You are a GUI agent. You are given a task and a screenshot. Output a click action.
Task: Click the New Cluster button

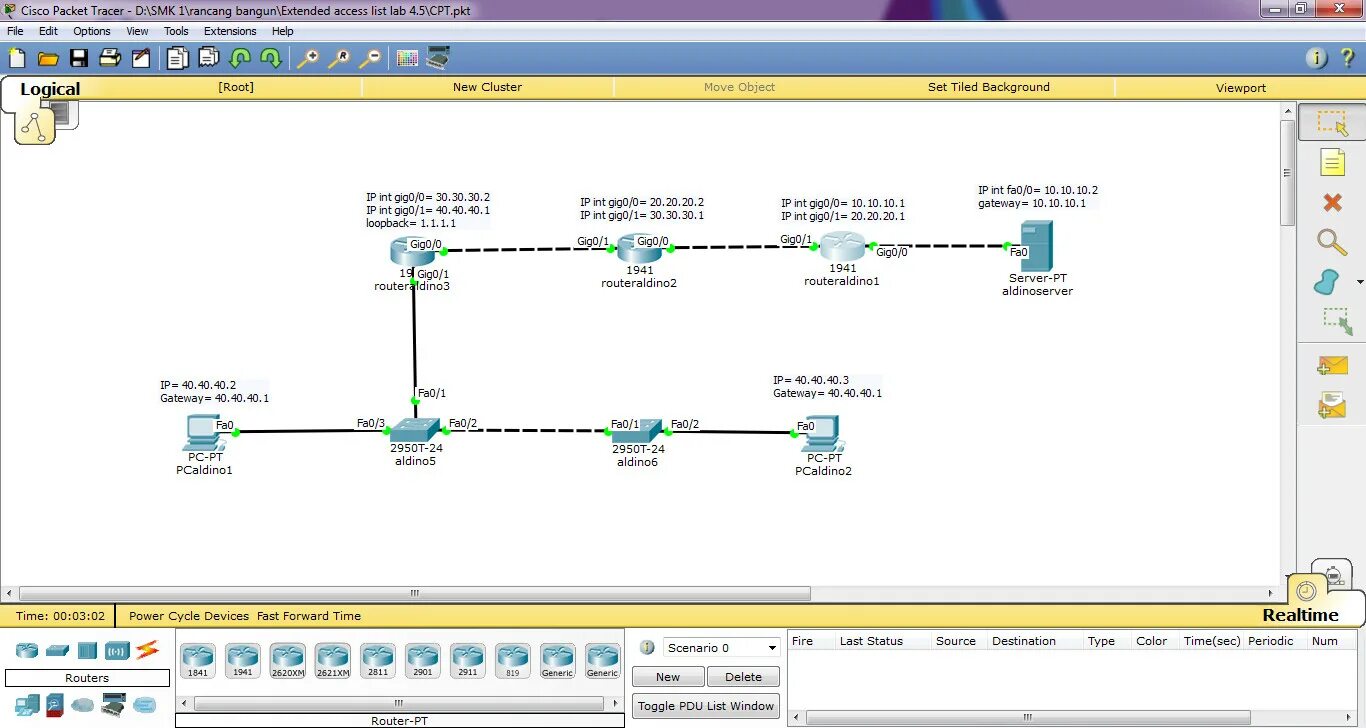487,87
